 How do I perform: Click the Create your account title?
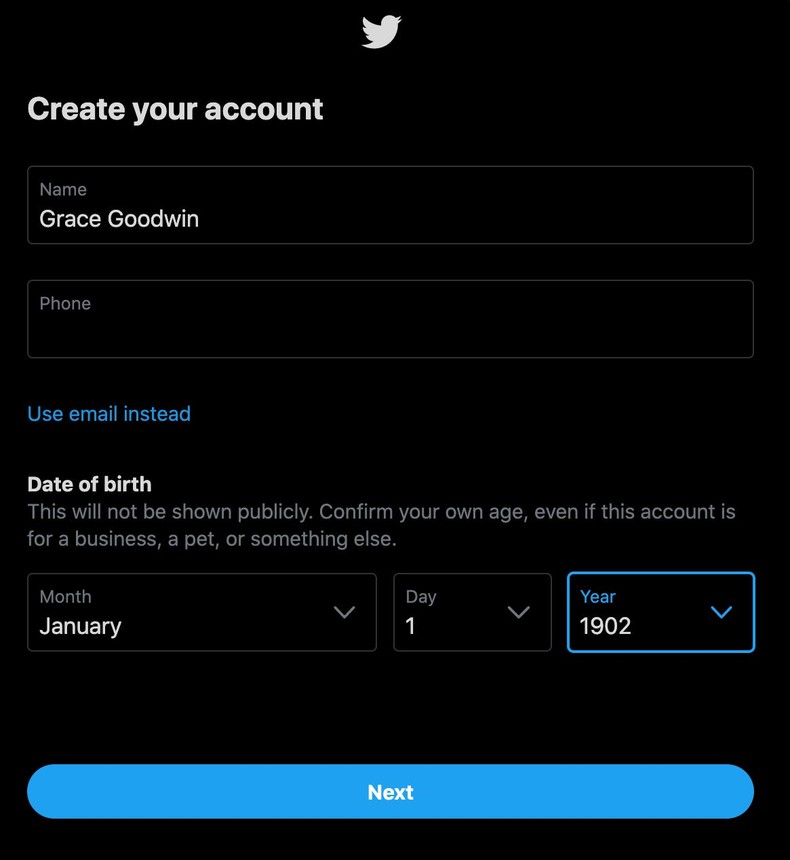point(175,109)
